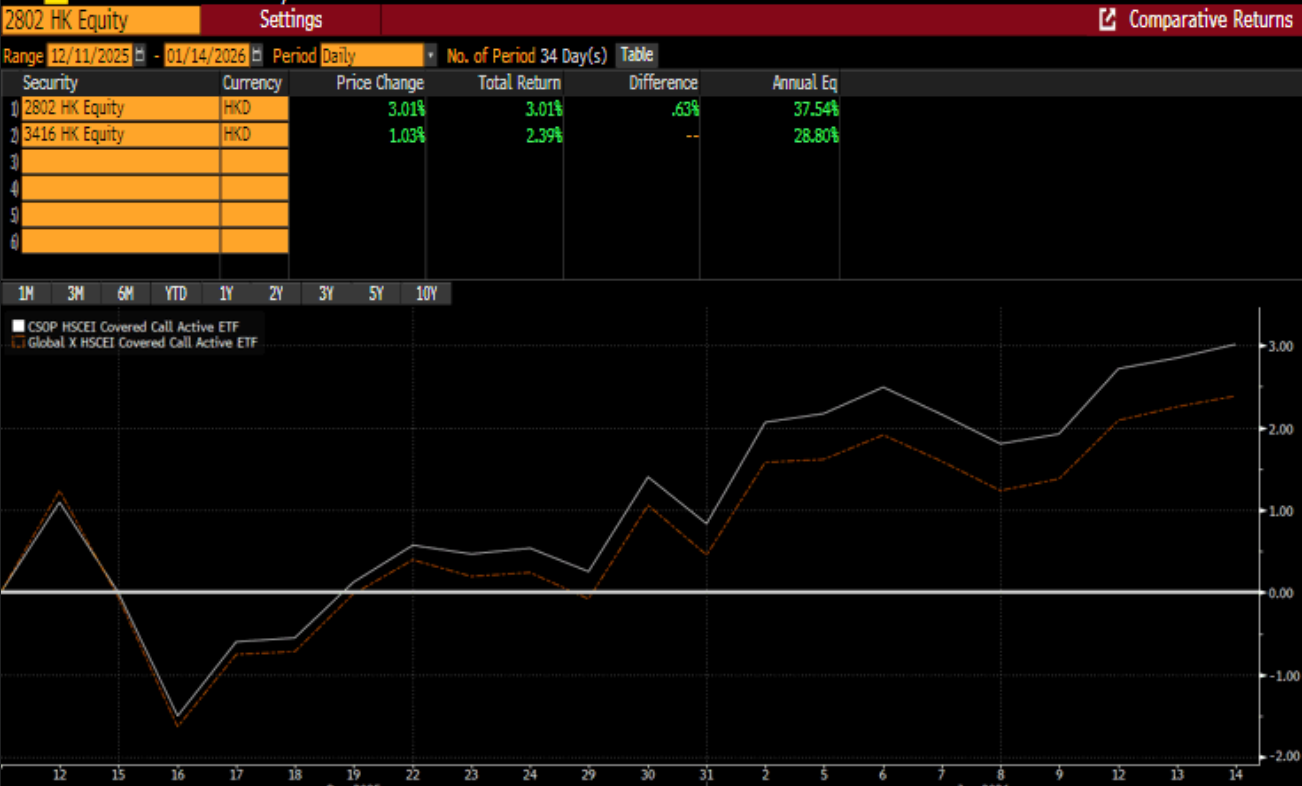This screenshot has width=1302, height=786.
Task: Click white CSOP HSCEI legend swatch
Action: point(17,326)
